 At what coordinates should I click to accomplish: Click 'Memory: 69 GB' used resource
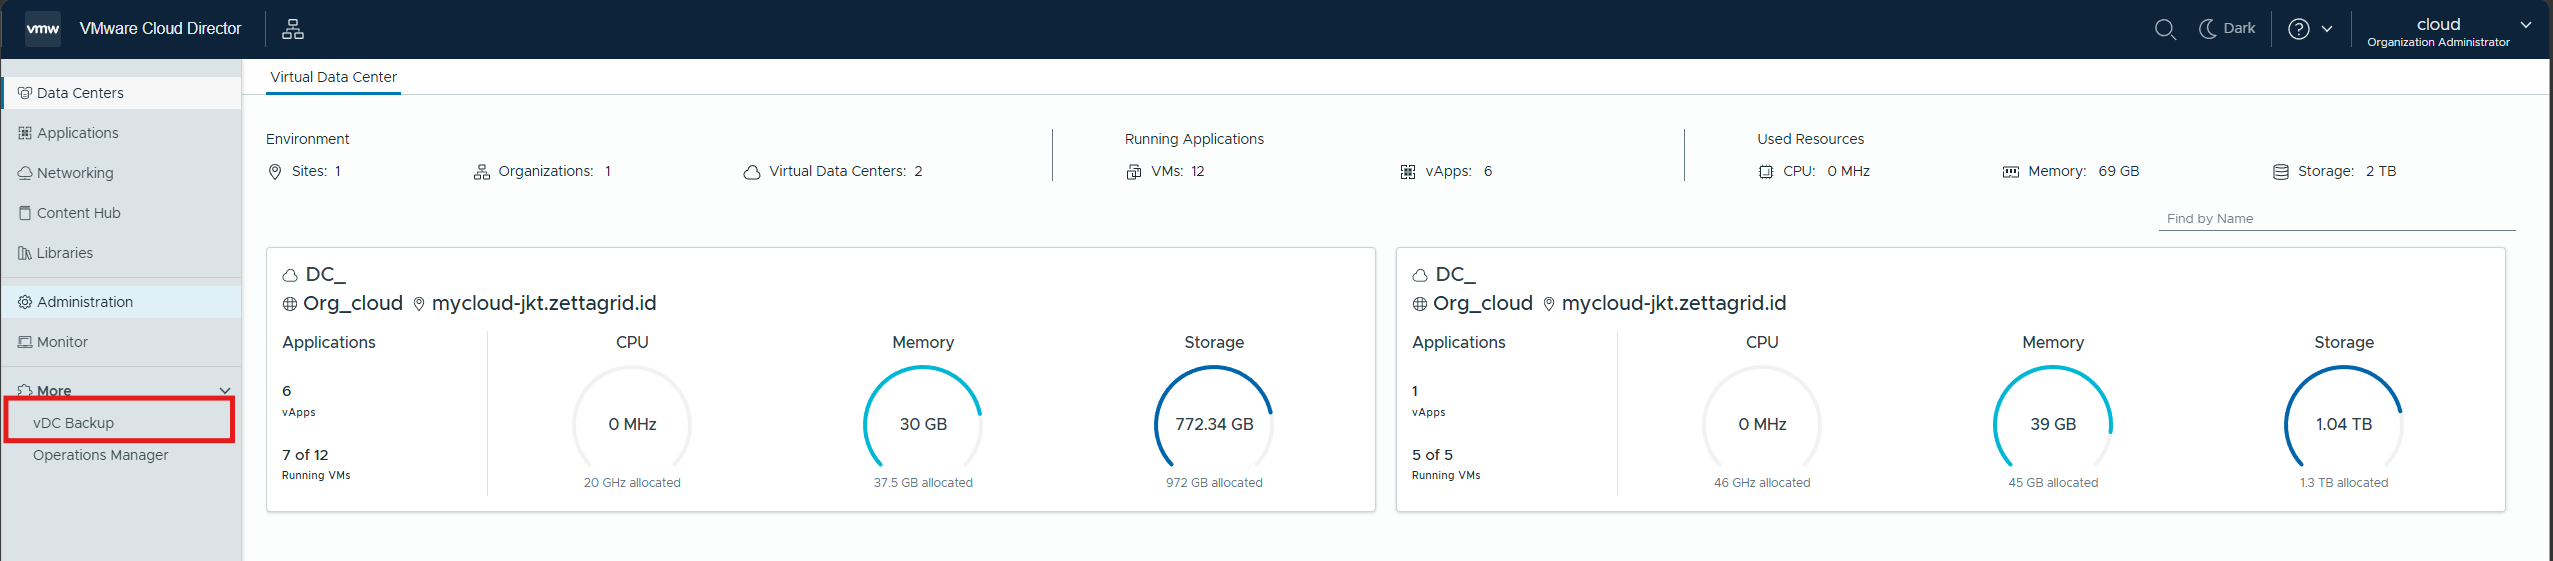[x=2071, y=171]
